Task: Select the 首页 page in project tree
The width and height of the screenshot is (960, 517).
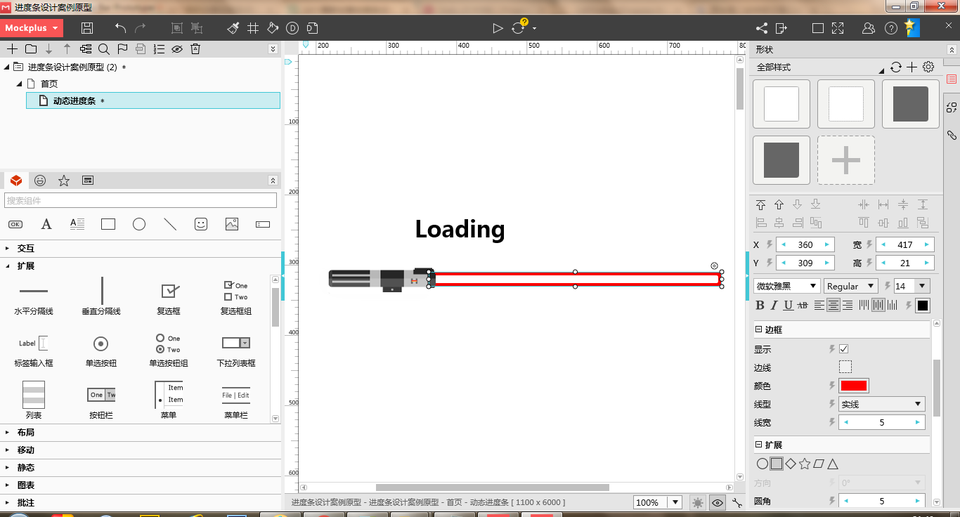Action: [x=49, y=84]
